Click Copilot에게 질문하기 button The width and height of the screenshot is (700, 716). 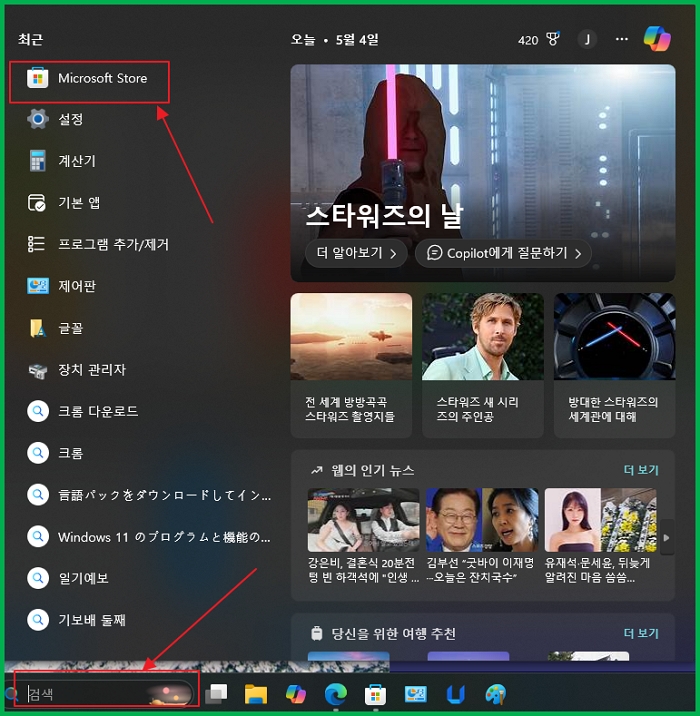click(x=503, y=253)
